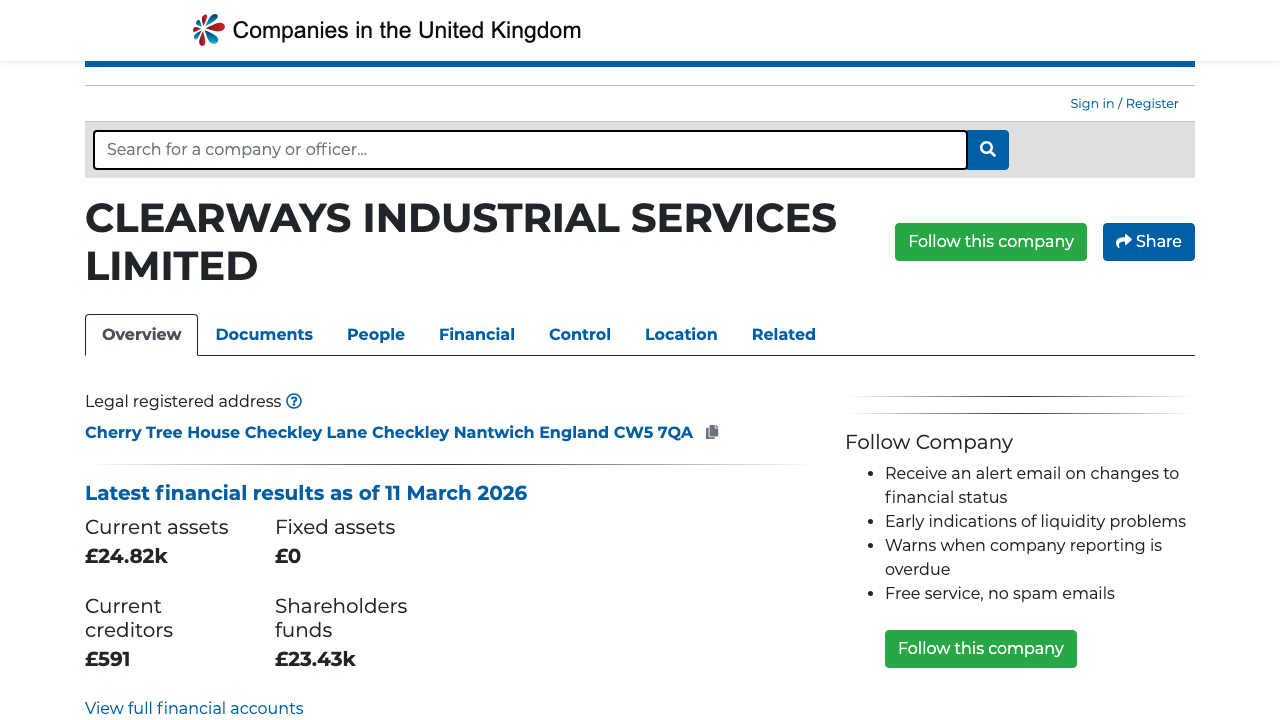Click the search magnifying glass icon
The image size is (1280, 720).
click(987, 149)
